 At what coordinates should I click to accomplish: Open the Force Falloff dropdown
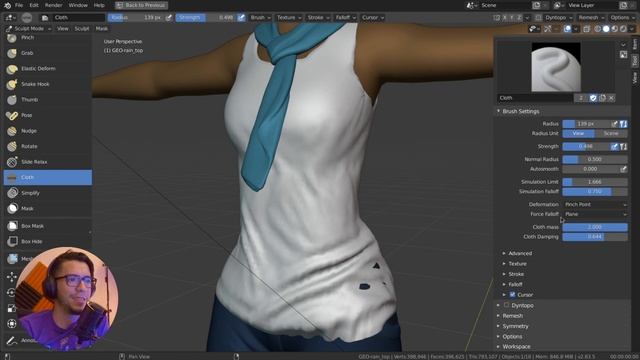point(595,214)
